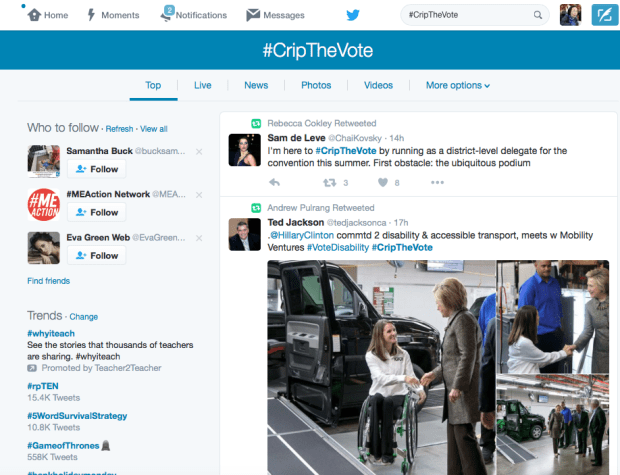This screenshot has width=620, height=475.
Task: Follow Eva Green Web
Action: [x=96, y=255]
